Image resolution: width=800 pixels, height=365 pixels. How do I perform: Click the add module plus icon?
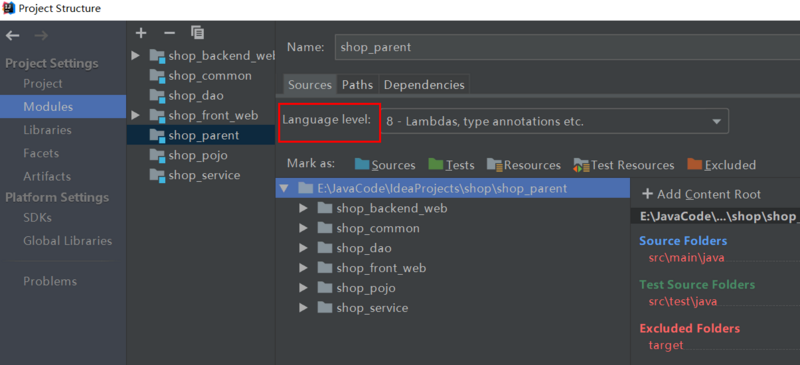coord(141,33)
